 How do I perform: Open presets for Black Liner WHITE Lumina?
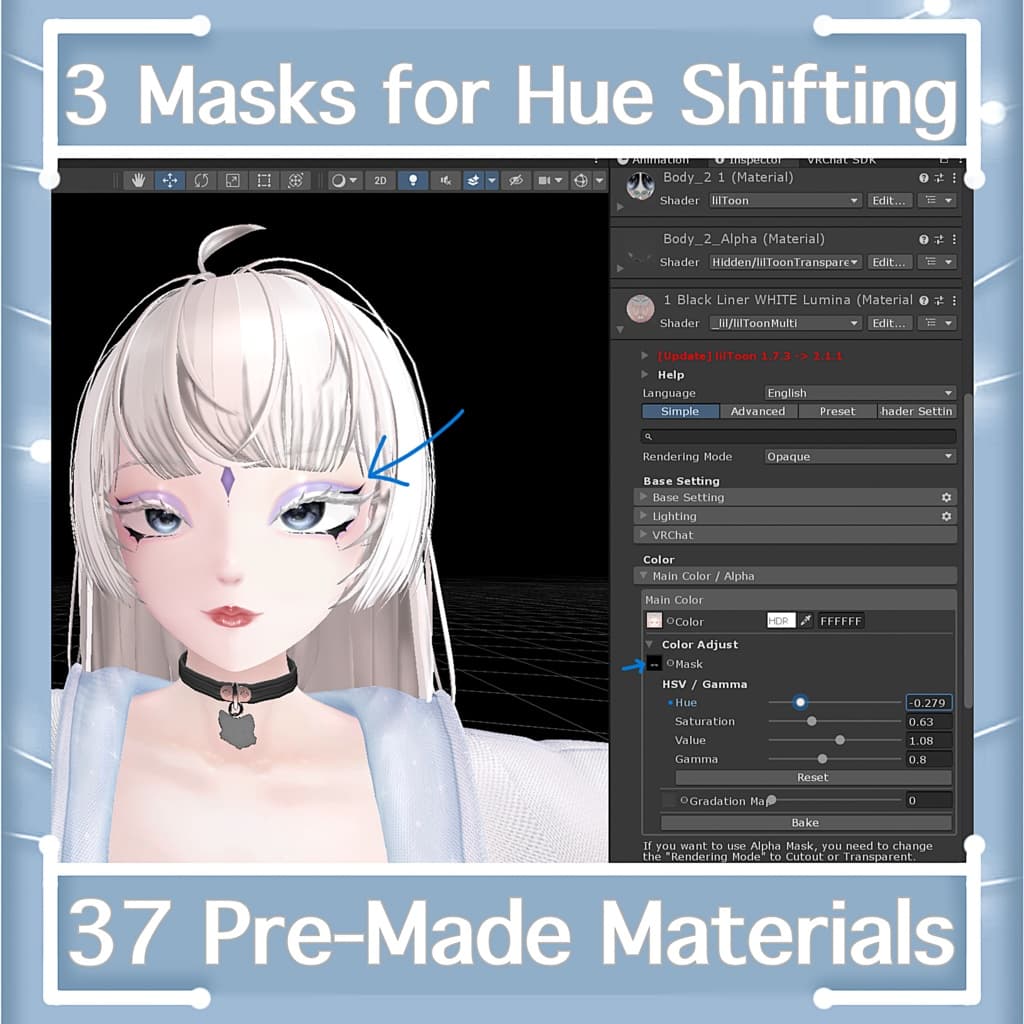939,300
